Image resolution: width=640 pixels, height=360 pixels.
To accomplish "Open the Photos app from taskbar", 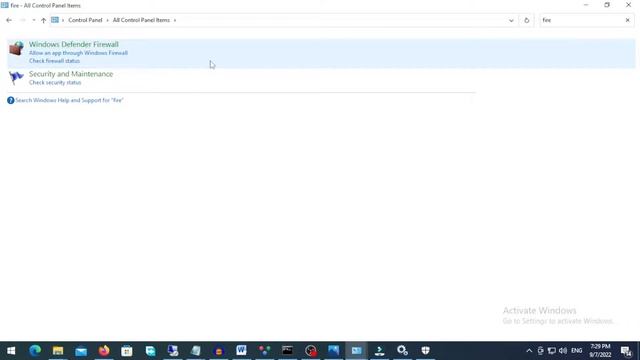I will 333,351.
